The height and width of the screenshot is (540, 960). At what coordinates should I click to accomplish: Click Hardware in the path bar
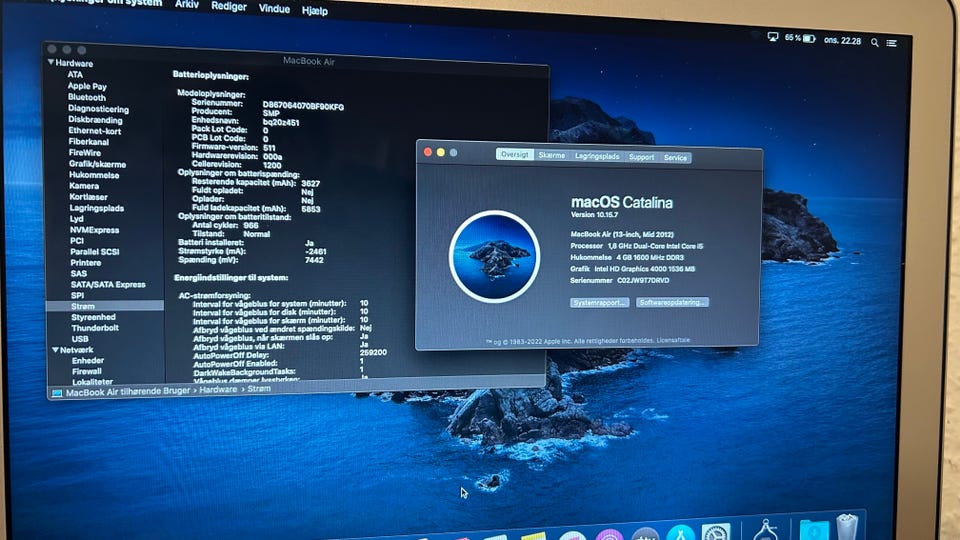[218, 389]
